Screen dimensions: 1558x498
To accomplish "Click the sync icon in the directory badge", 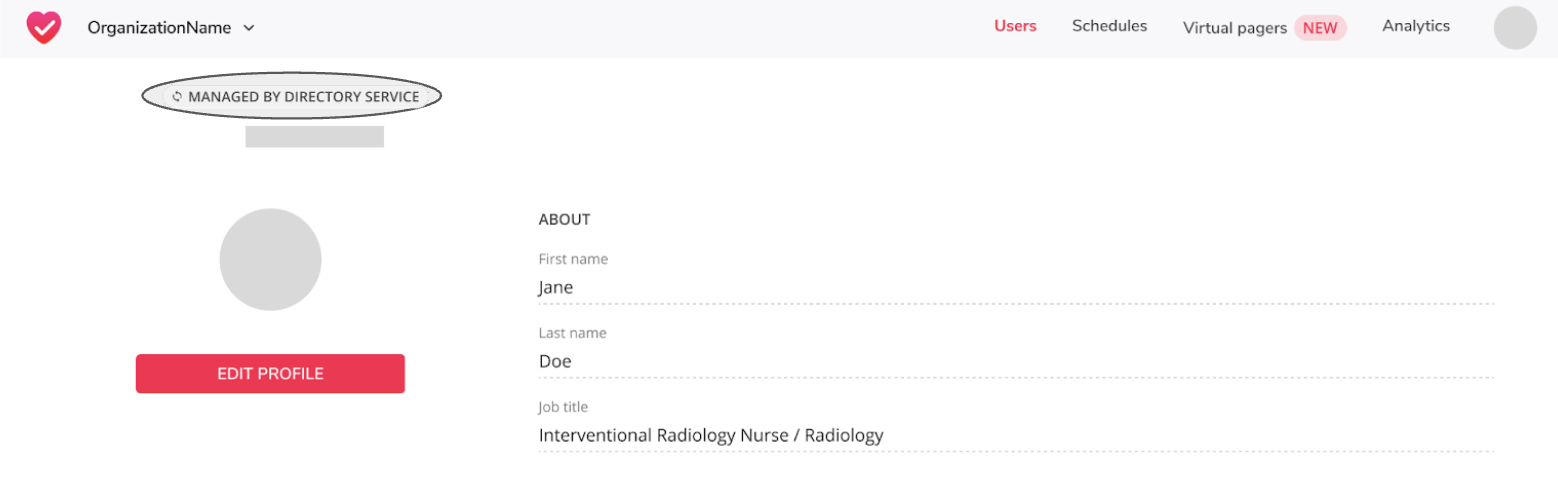I will click(177, 97).
